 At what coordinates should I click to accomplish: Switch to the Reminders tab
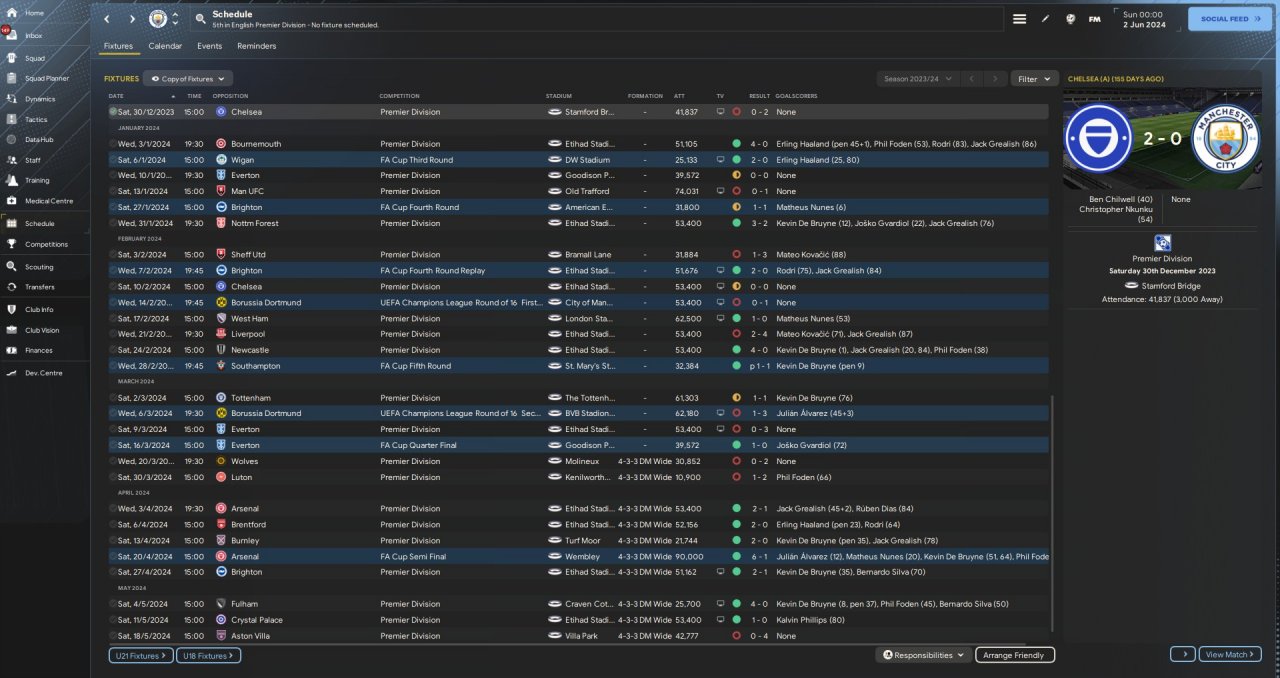point(257,46)
